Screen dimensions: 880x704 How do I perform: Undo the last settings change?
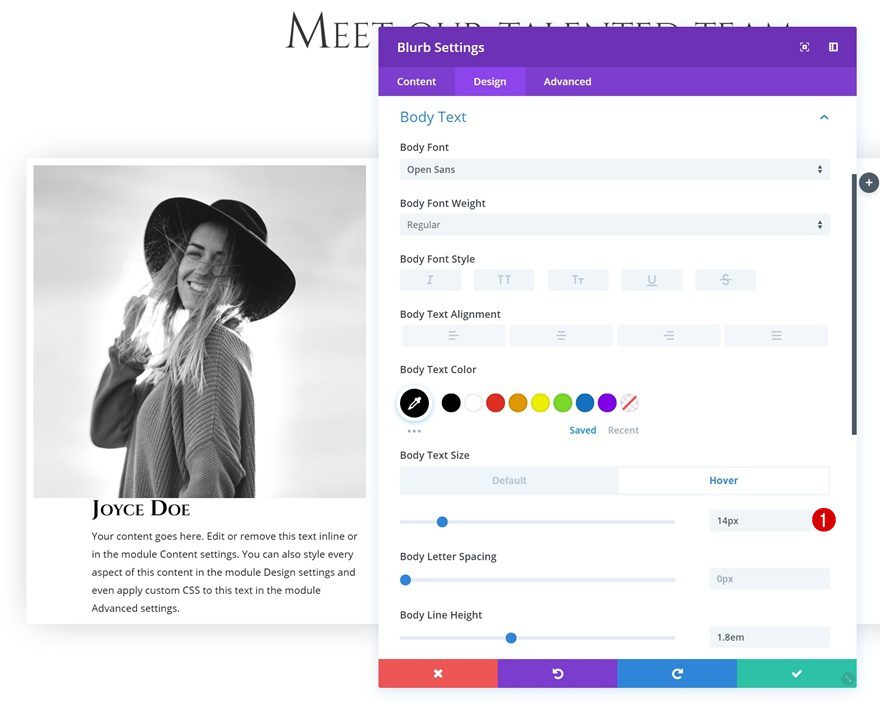click(557, 673)
